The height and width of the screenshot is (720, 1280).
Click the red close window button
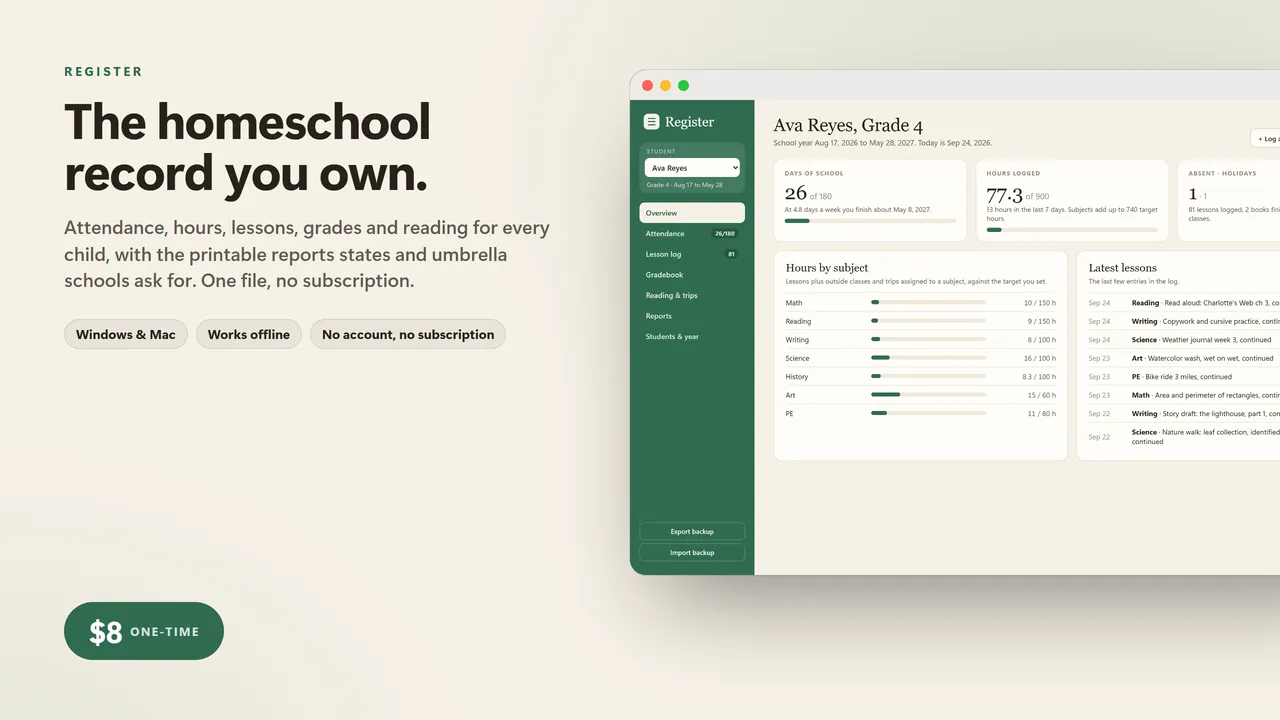[647, 86]
